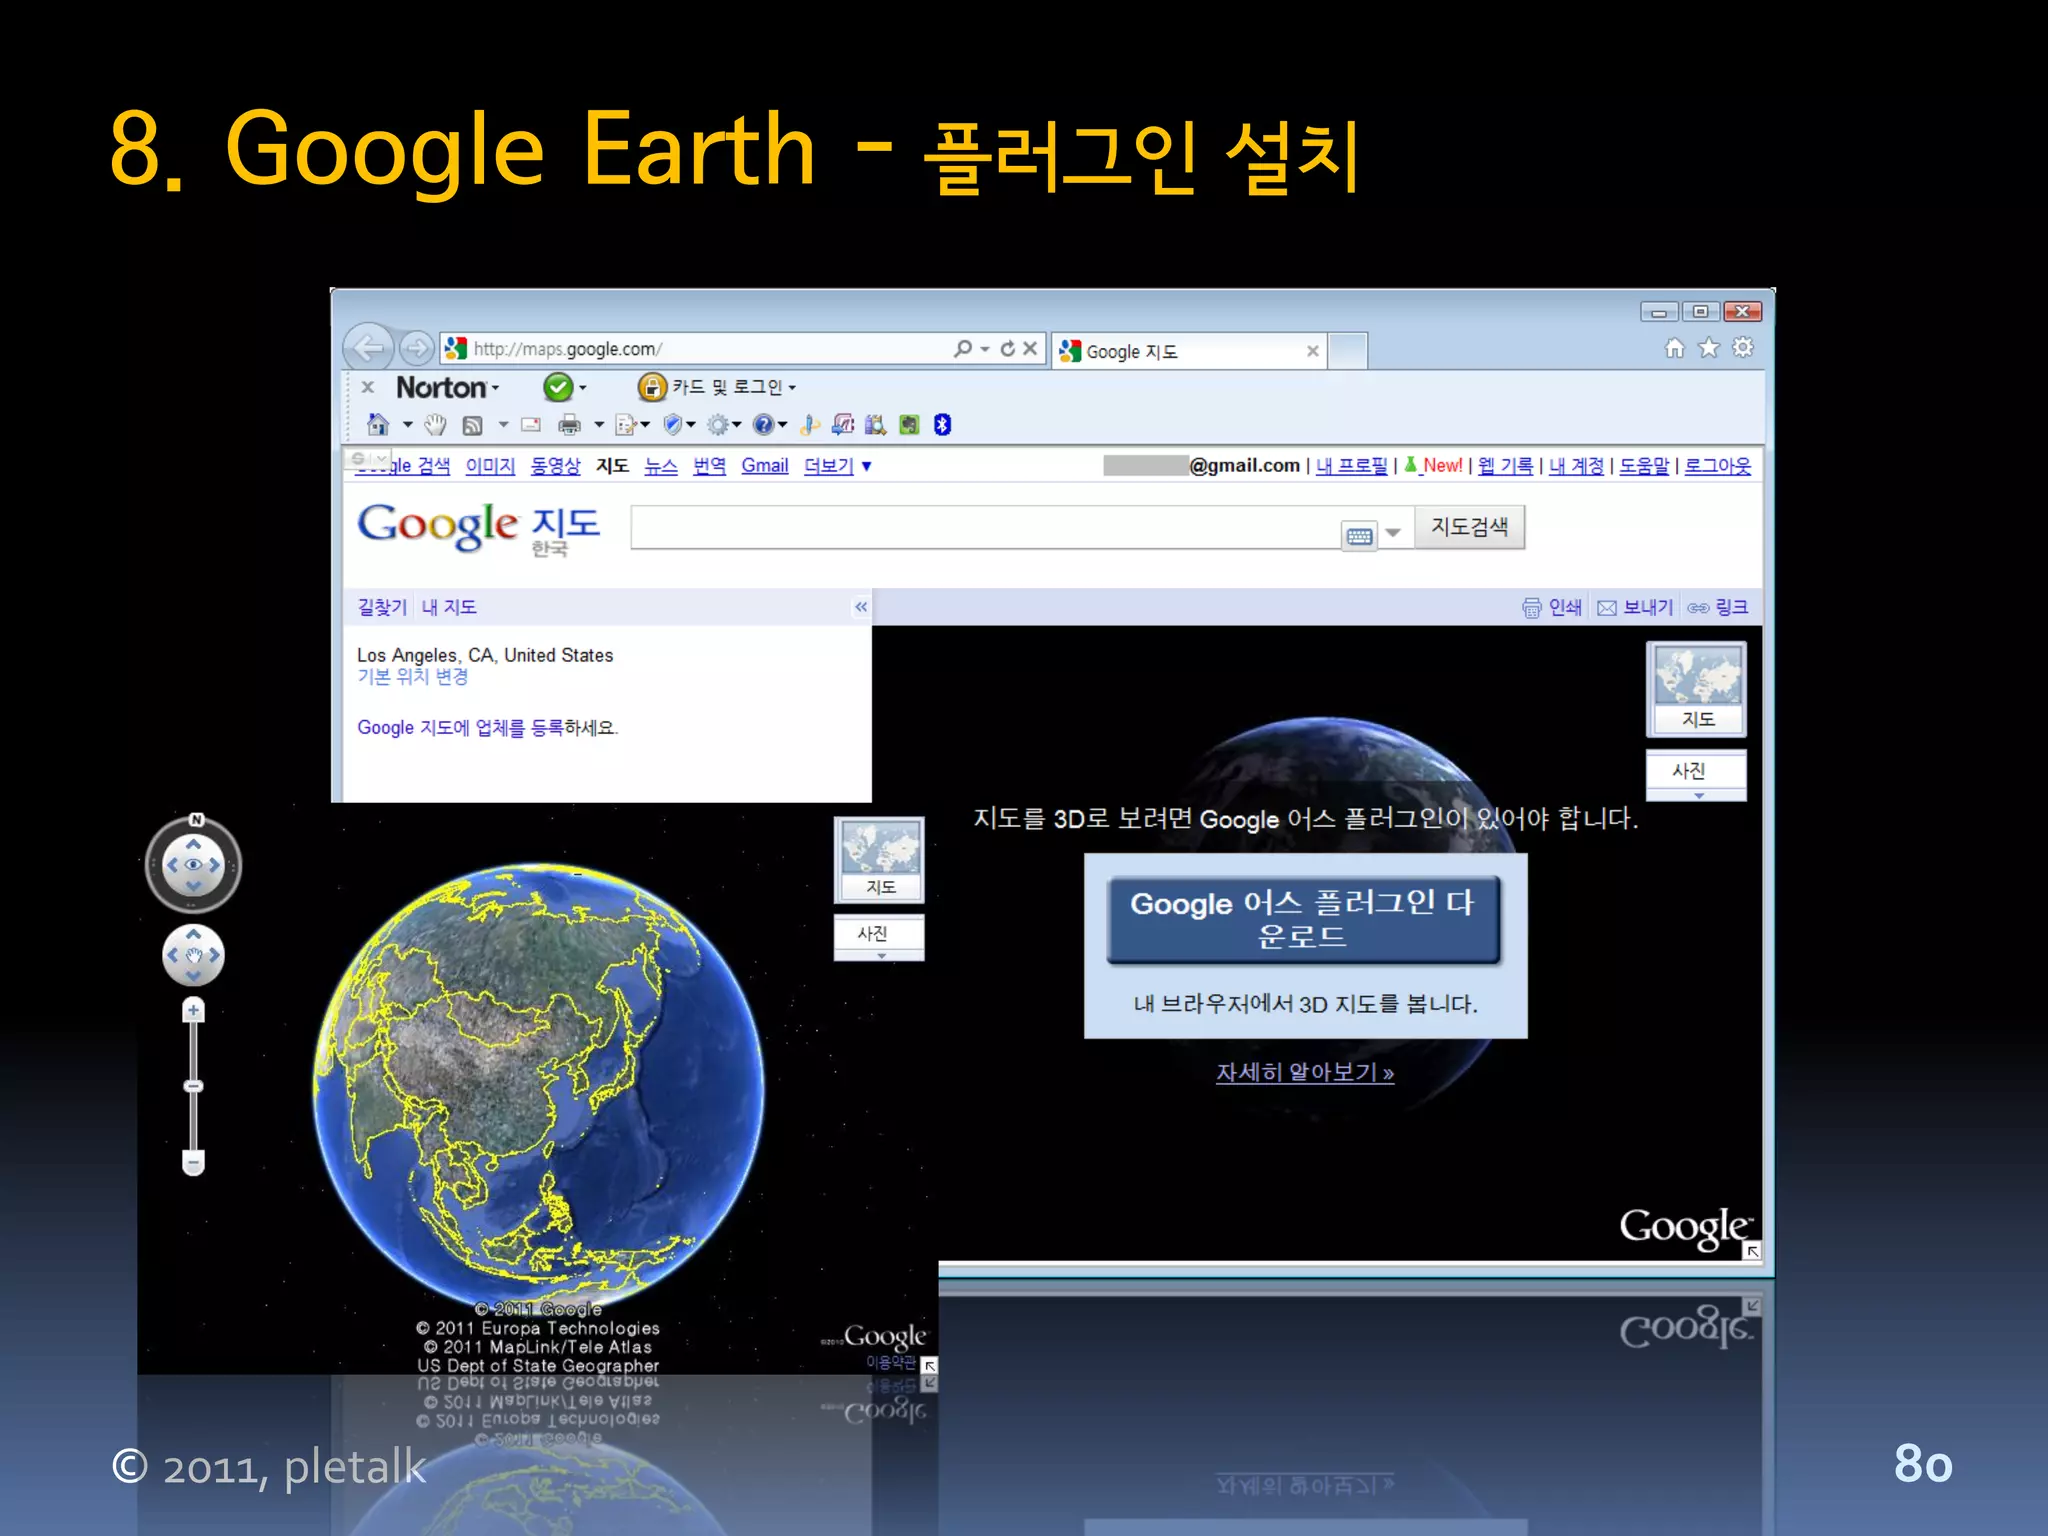Open the address bar search dropdown arrow
This screenshot has width=2048, height=1536.
click(x=985, y=349)
